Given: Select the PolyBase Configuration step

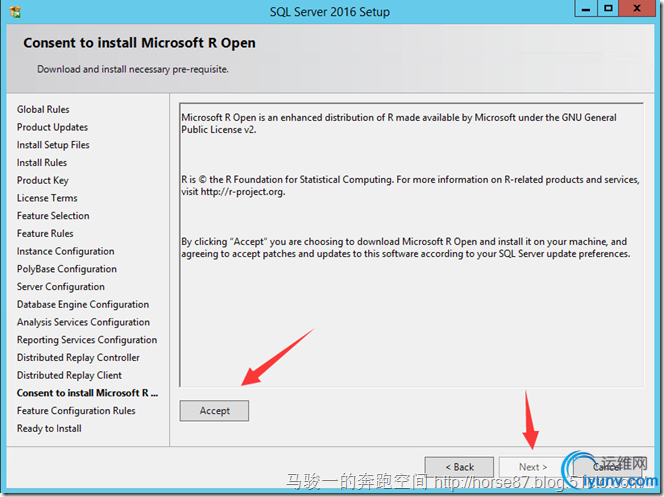Looking at the screenshot, I should (67, 269).
